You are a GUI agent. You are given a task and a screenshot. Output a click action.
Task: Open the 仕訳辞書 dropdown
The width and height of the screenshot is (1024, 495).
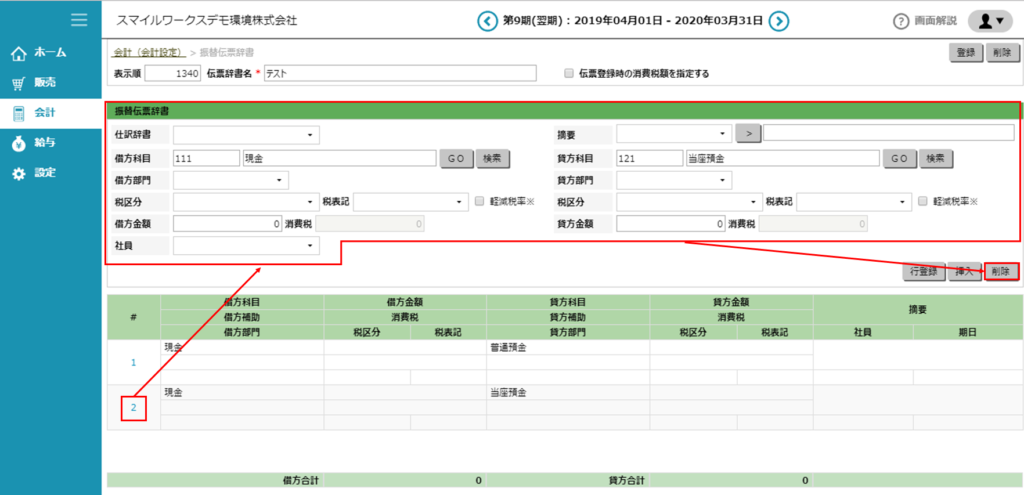(246, 135)
